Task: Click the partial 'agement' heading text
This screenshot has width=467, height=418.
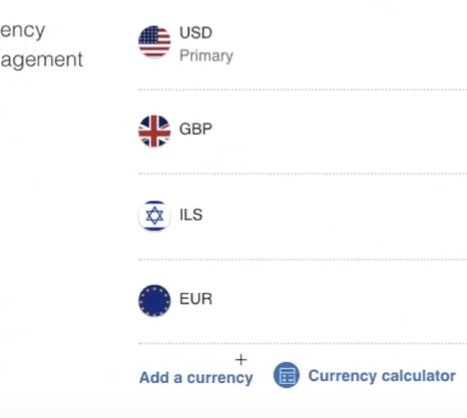Action: pos(41,60)
